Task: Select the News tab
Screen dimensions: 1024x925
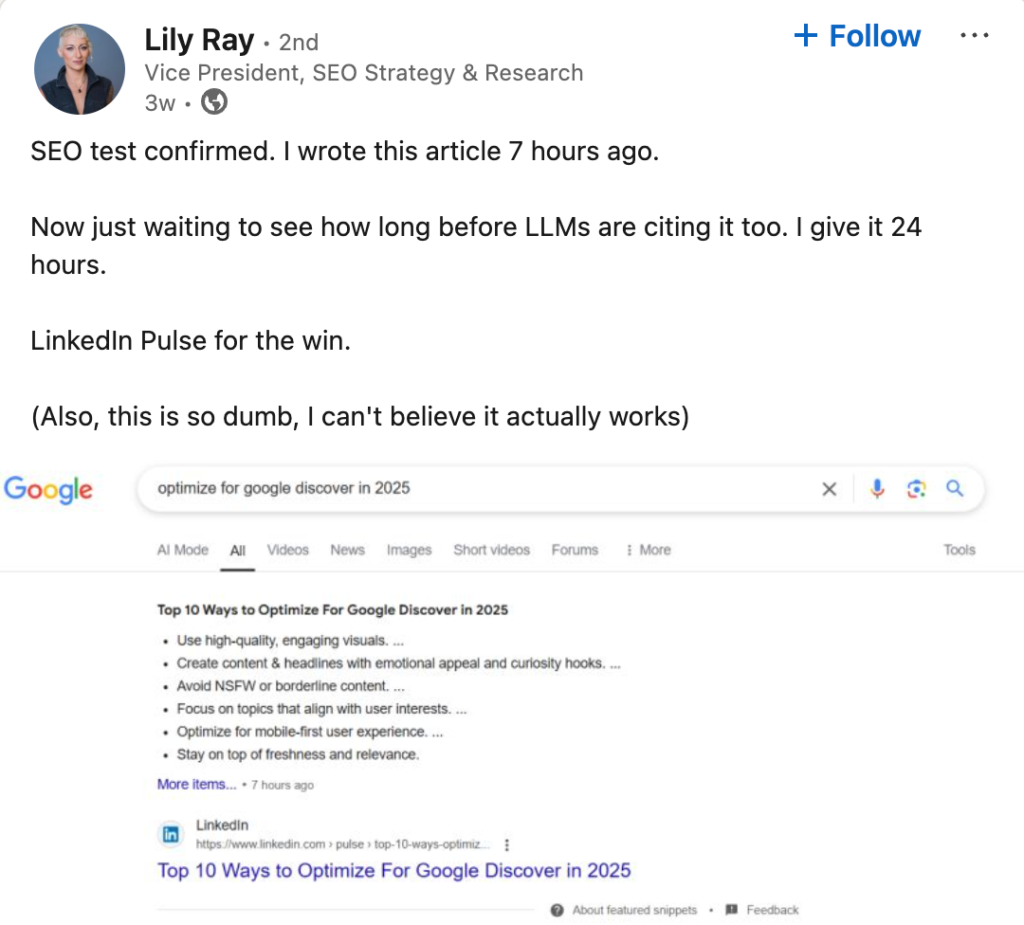Action: [x=347, y=550]
